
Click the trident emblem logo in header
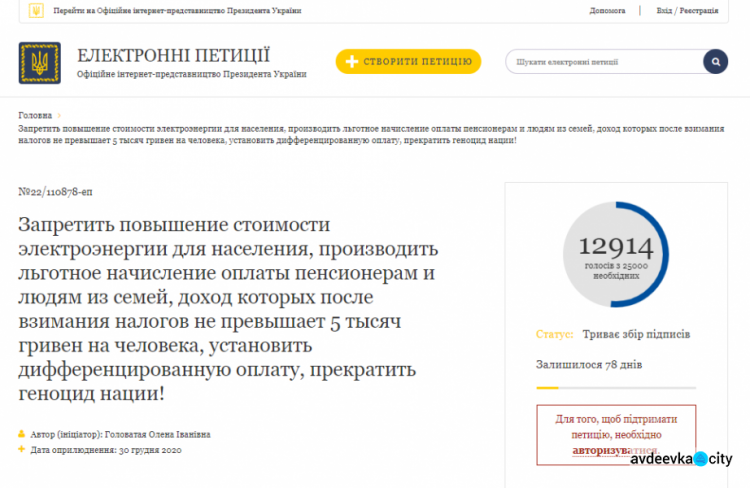tap(39, 62)
